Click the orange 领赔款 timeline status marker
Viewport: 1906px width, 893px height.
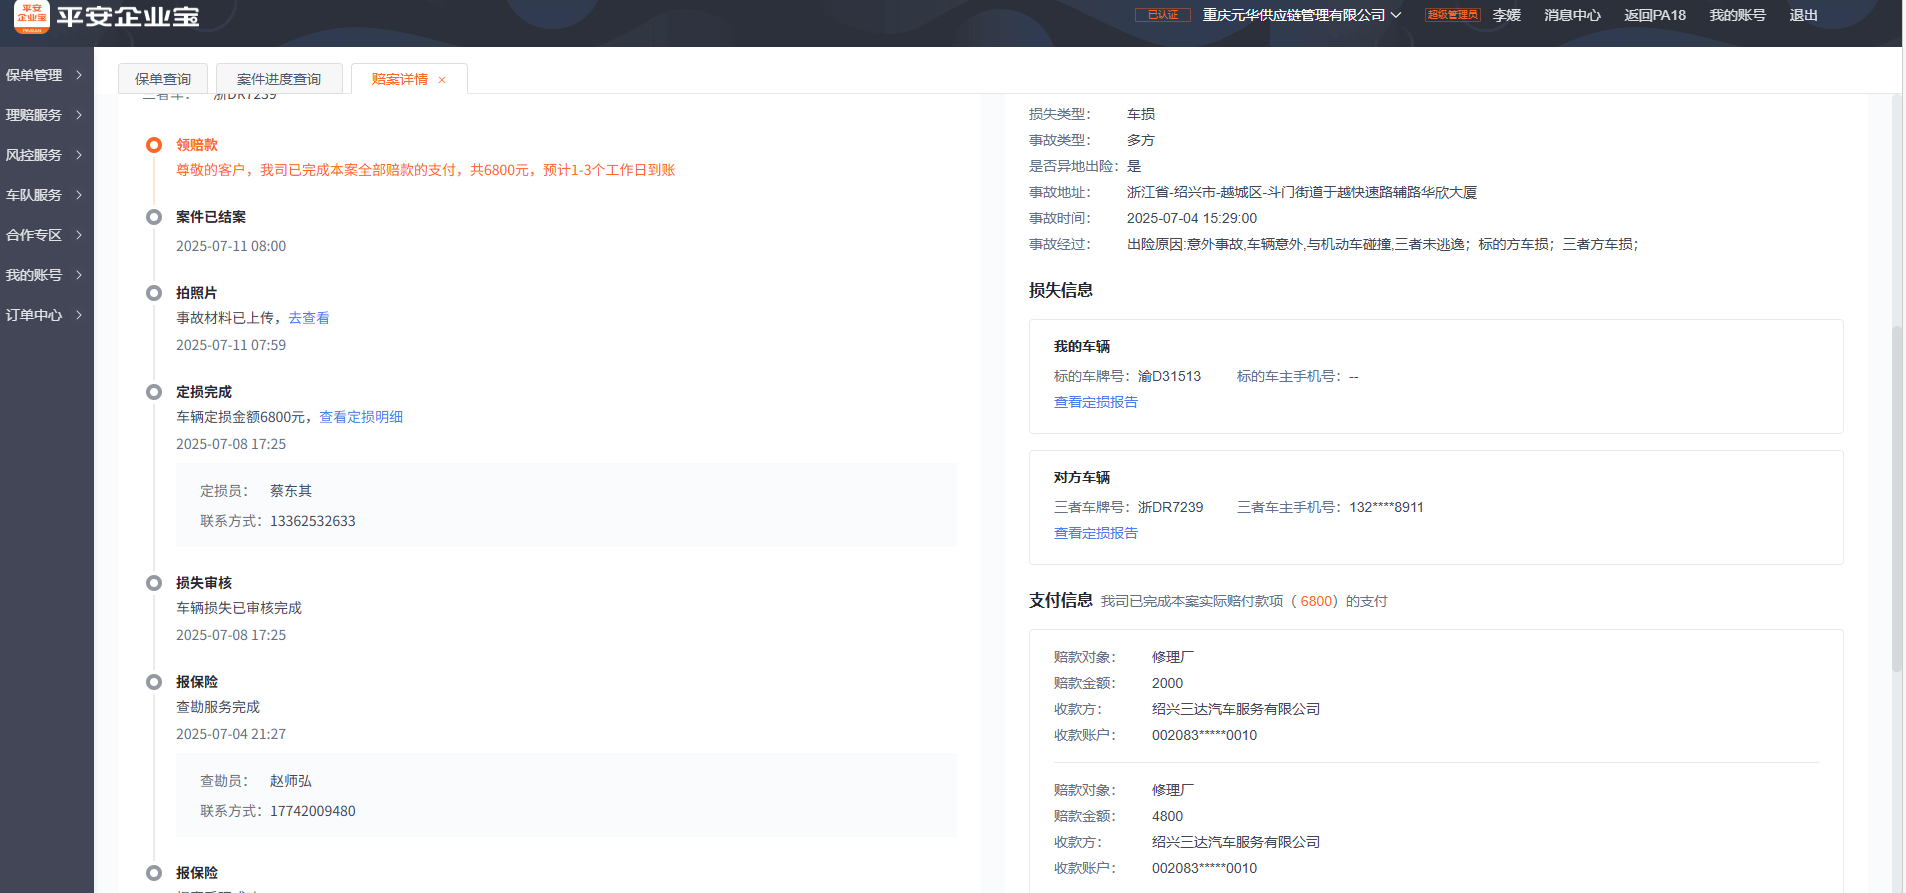click(x=154, y=145)
